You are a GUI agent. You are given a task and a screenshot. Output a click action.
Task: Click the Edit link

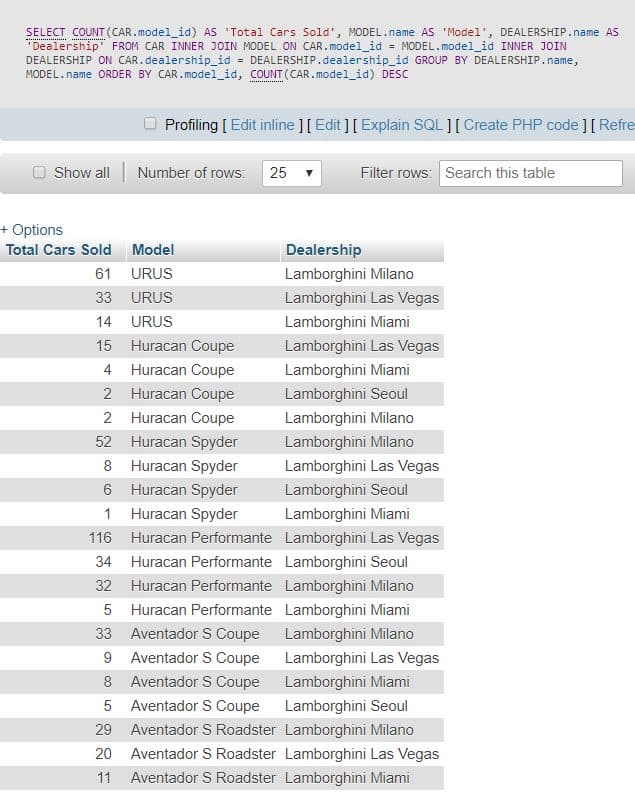328,125
